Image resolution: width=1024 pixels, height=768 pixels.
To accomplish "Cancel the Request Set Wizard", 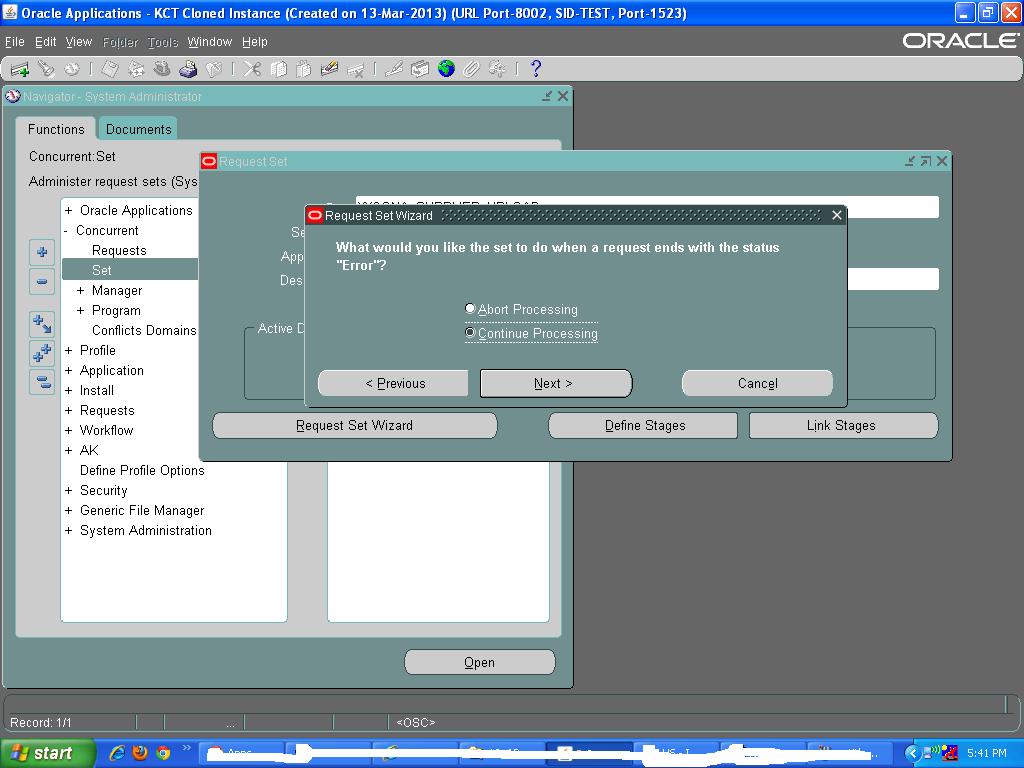I will 758,383.
